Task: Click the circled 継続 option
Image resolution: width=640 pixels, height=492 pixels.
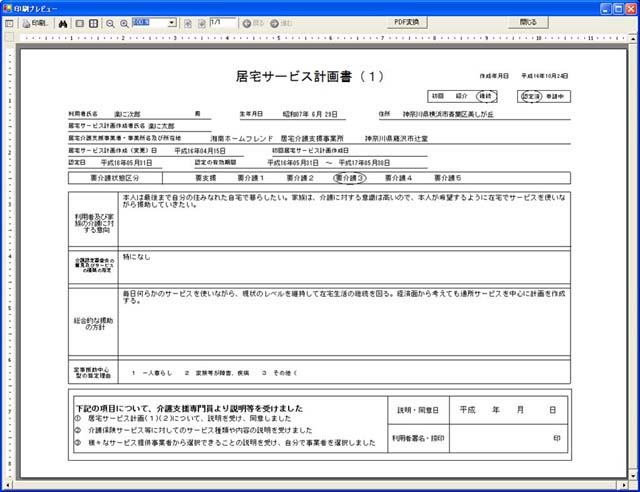Action: (x=486, y=96)
